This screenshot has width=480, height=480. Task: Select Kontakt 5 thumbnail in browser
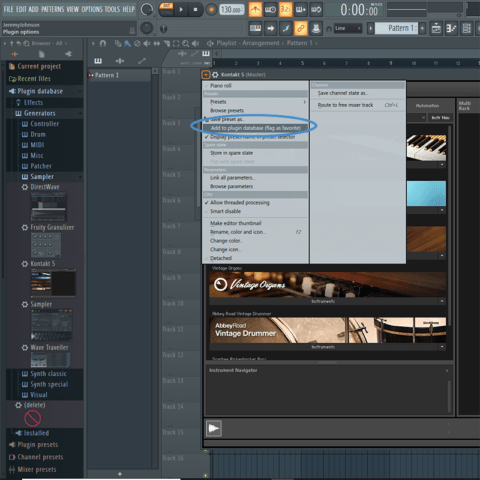click(x=53, y=283)
